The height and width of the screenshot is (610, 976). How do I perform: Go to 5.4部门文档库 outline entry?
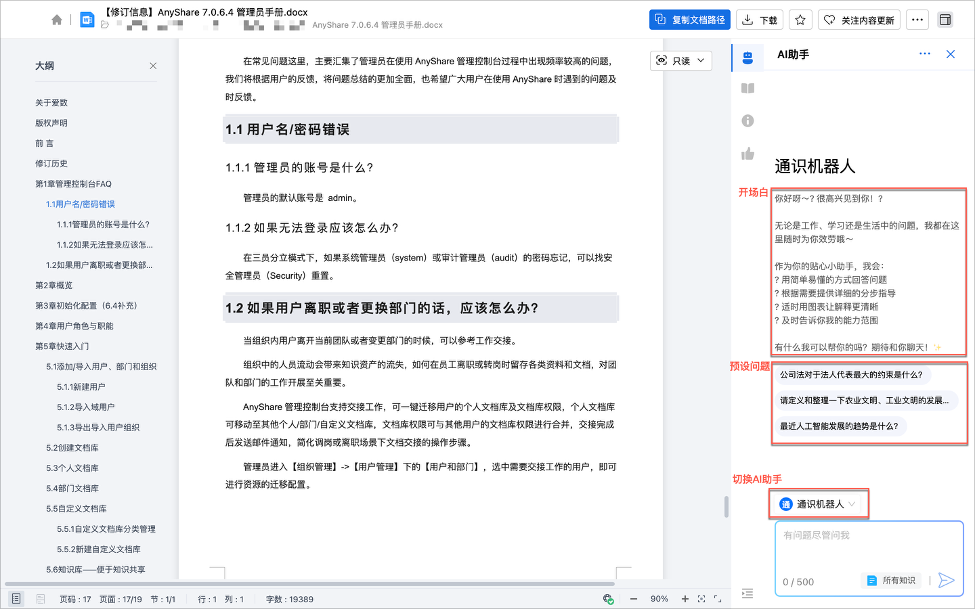[72, 489]
